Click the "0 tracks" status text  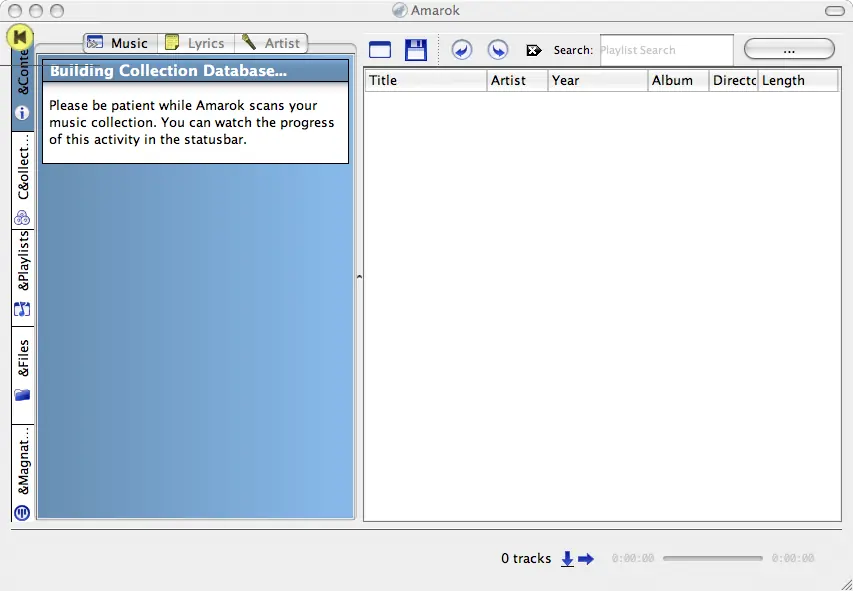click(x=526, y=558)
